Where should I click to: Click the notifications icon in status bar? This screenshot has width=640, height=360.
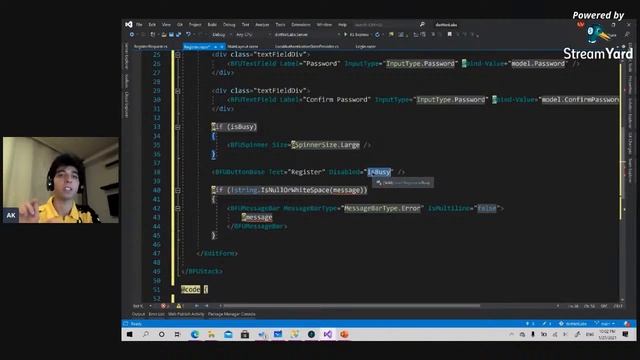pyautogui.click(x=627, y=324)
